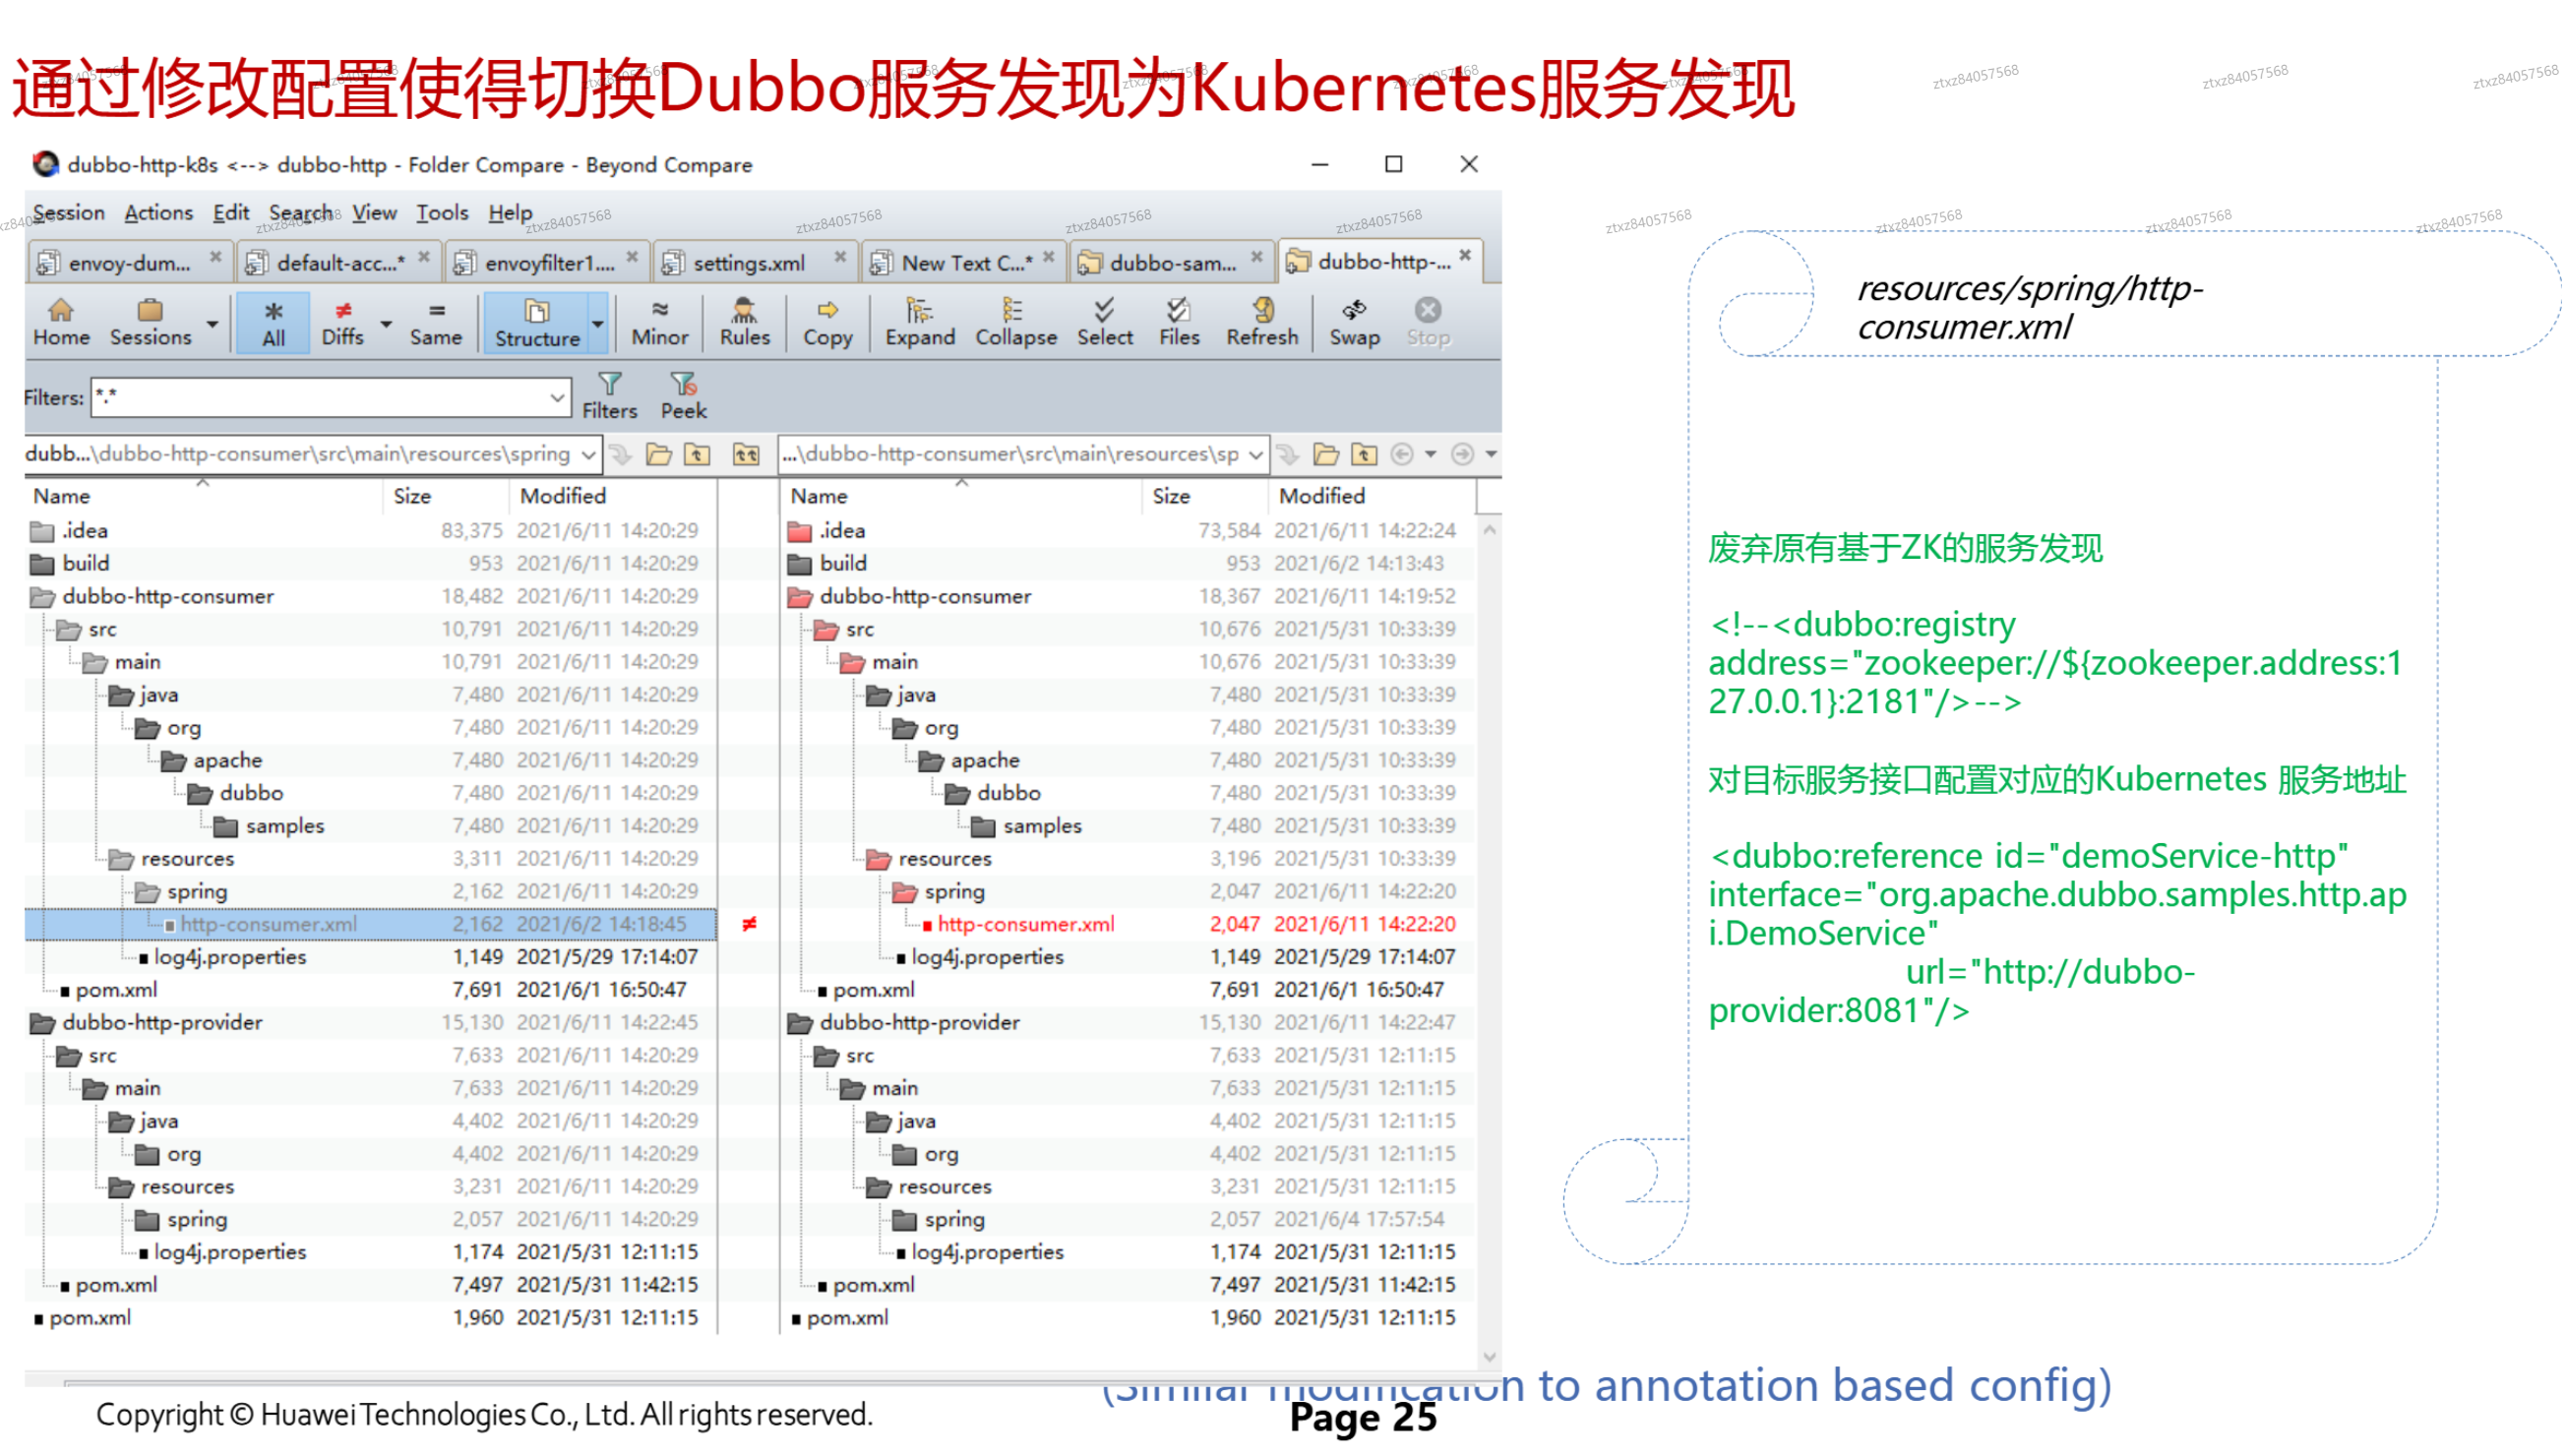Select http-consumer.xml in the right pane
Viewport: 2565px width, 1456px height.
click(x=1025, y=924)
